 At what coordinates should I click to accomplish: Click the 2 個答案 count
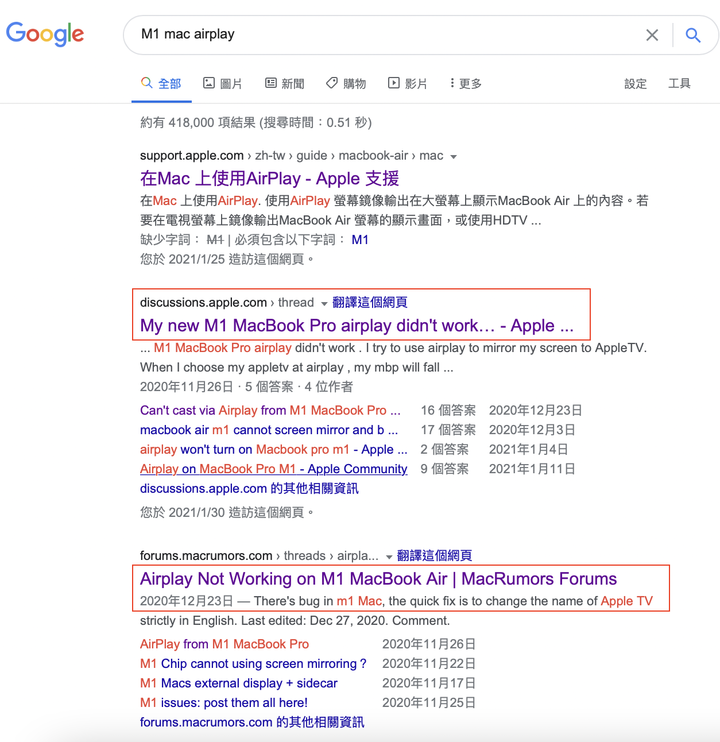pyautogui.click(x=444, y=450)
